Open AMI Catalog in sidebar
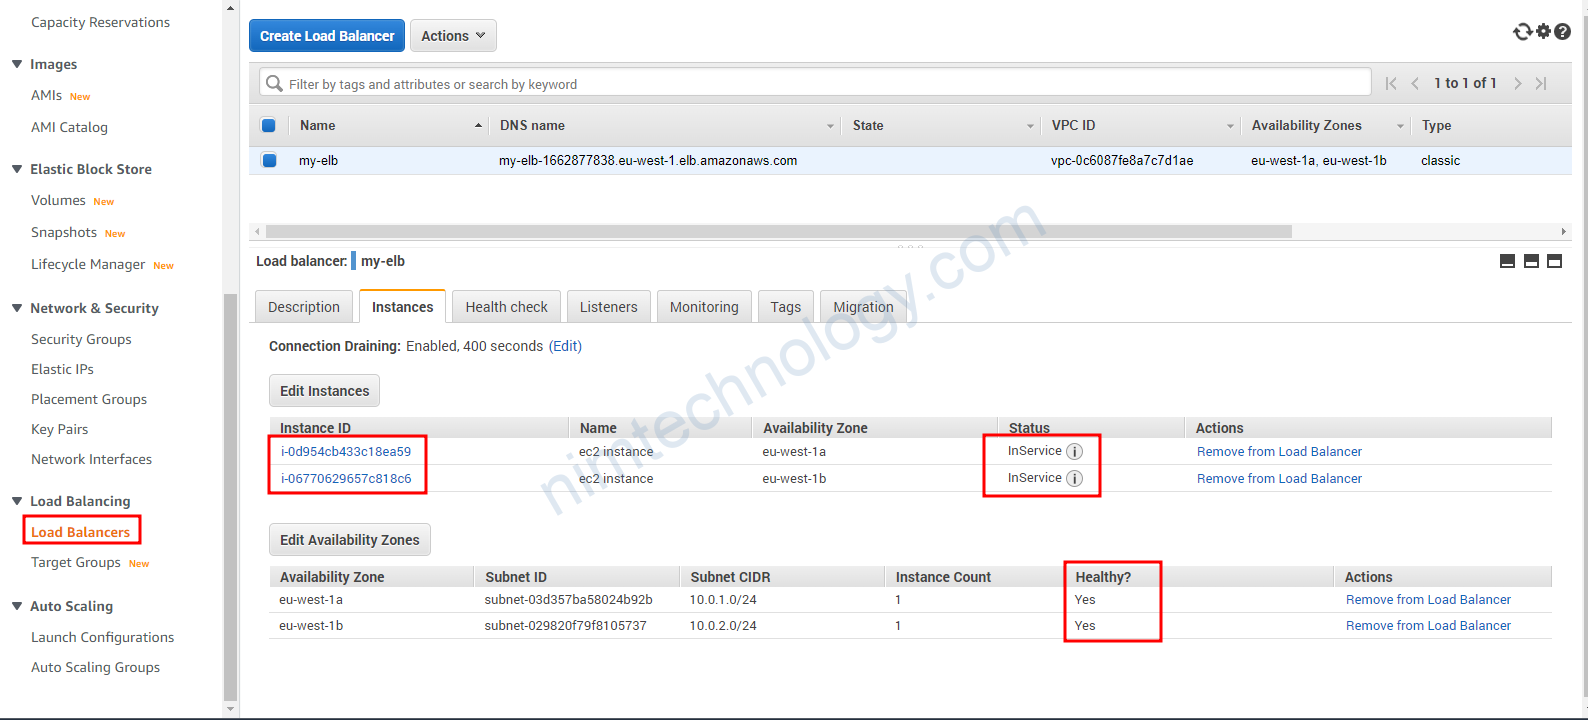 click(69, 127)
